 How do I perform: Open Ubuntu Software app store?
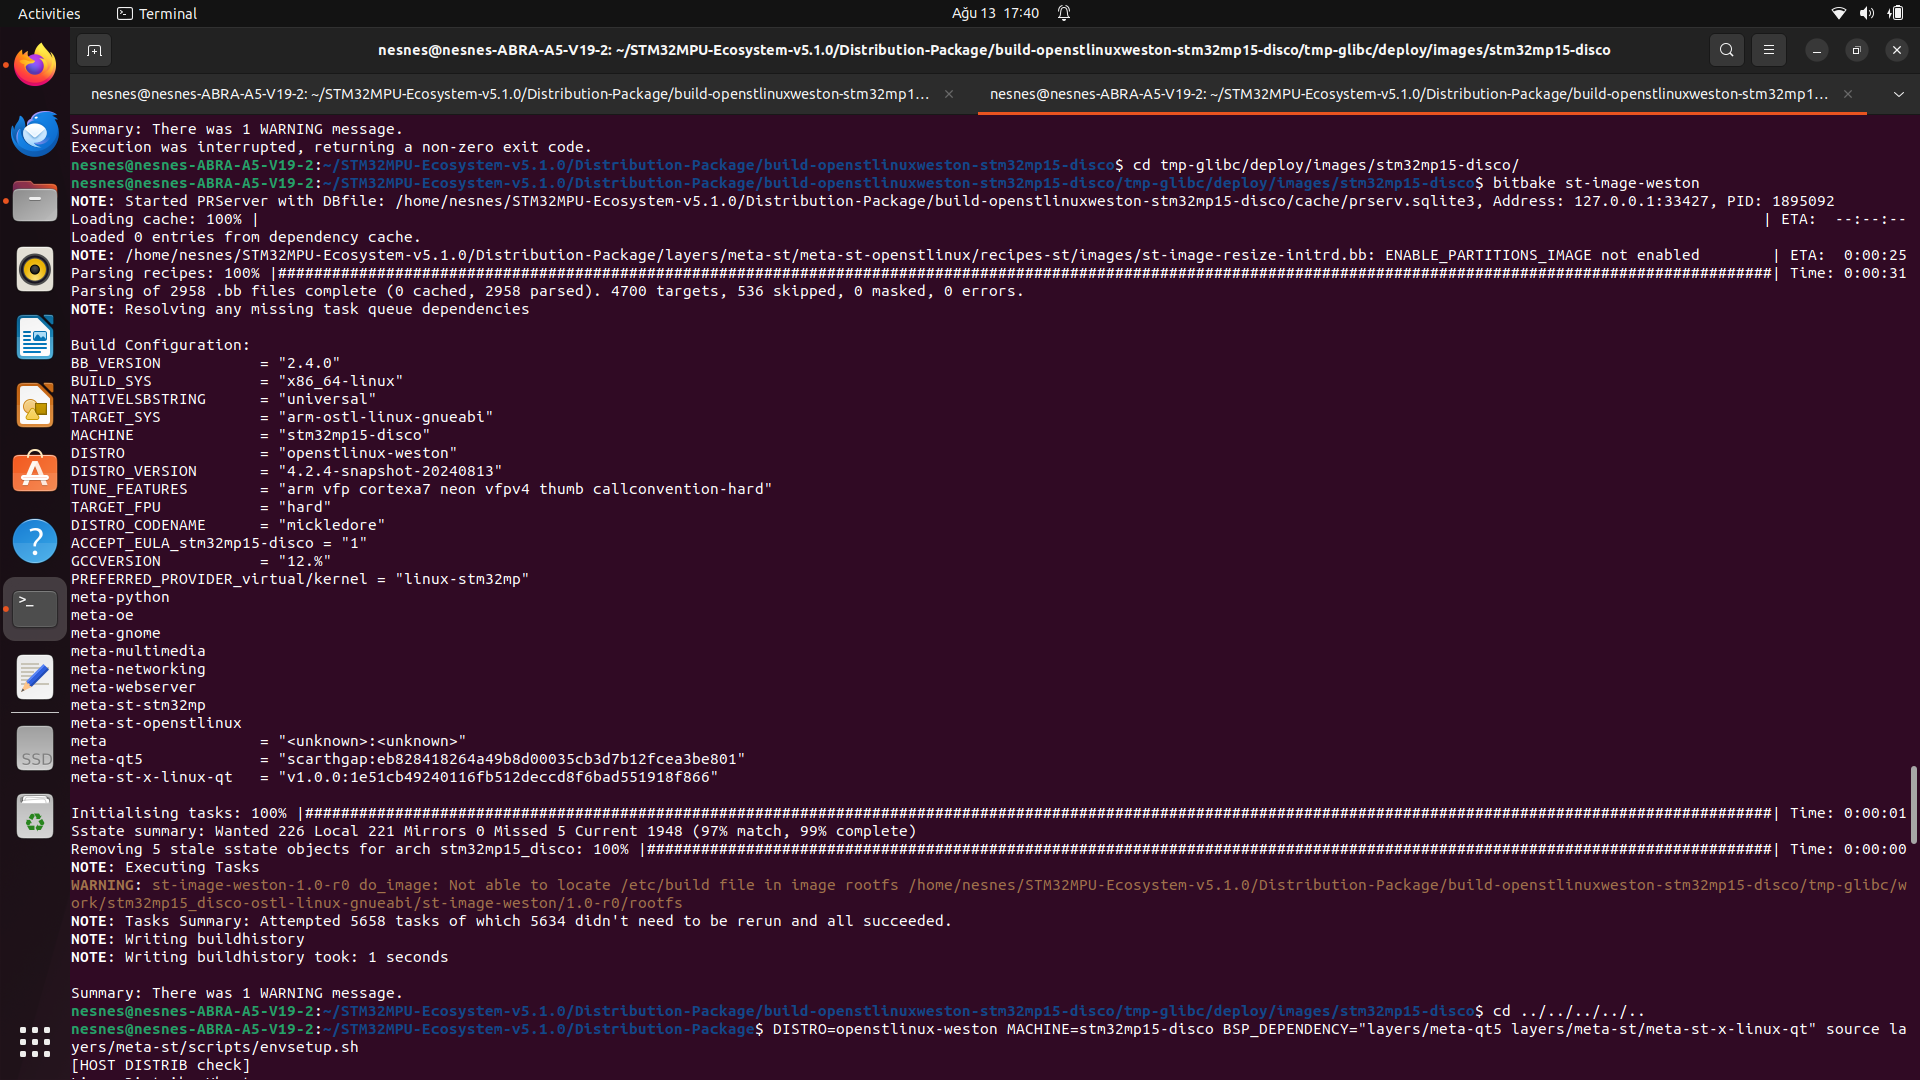tap(35, 473)
